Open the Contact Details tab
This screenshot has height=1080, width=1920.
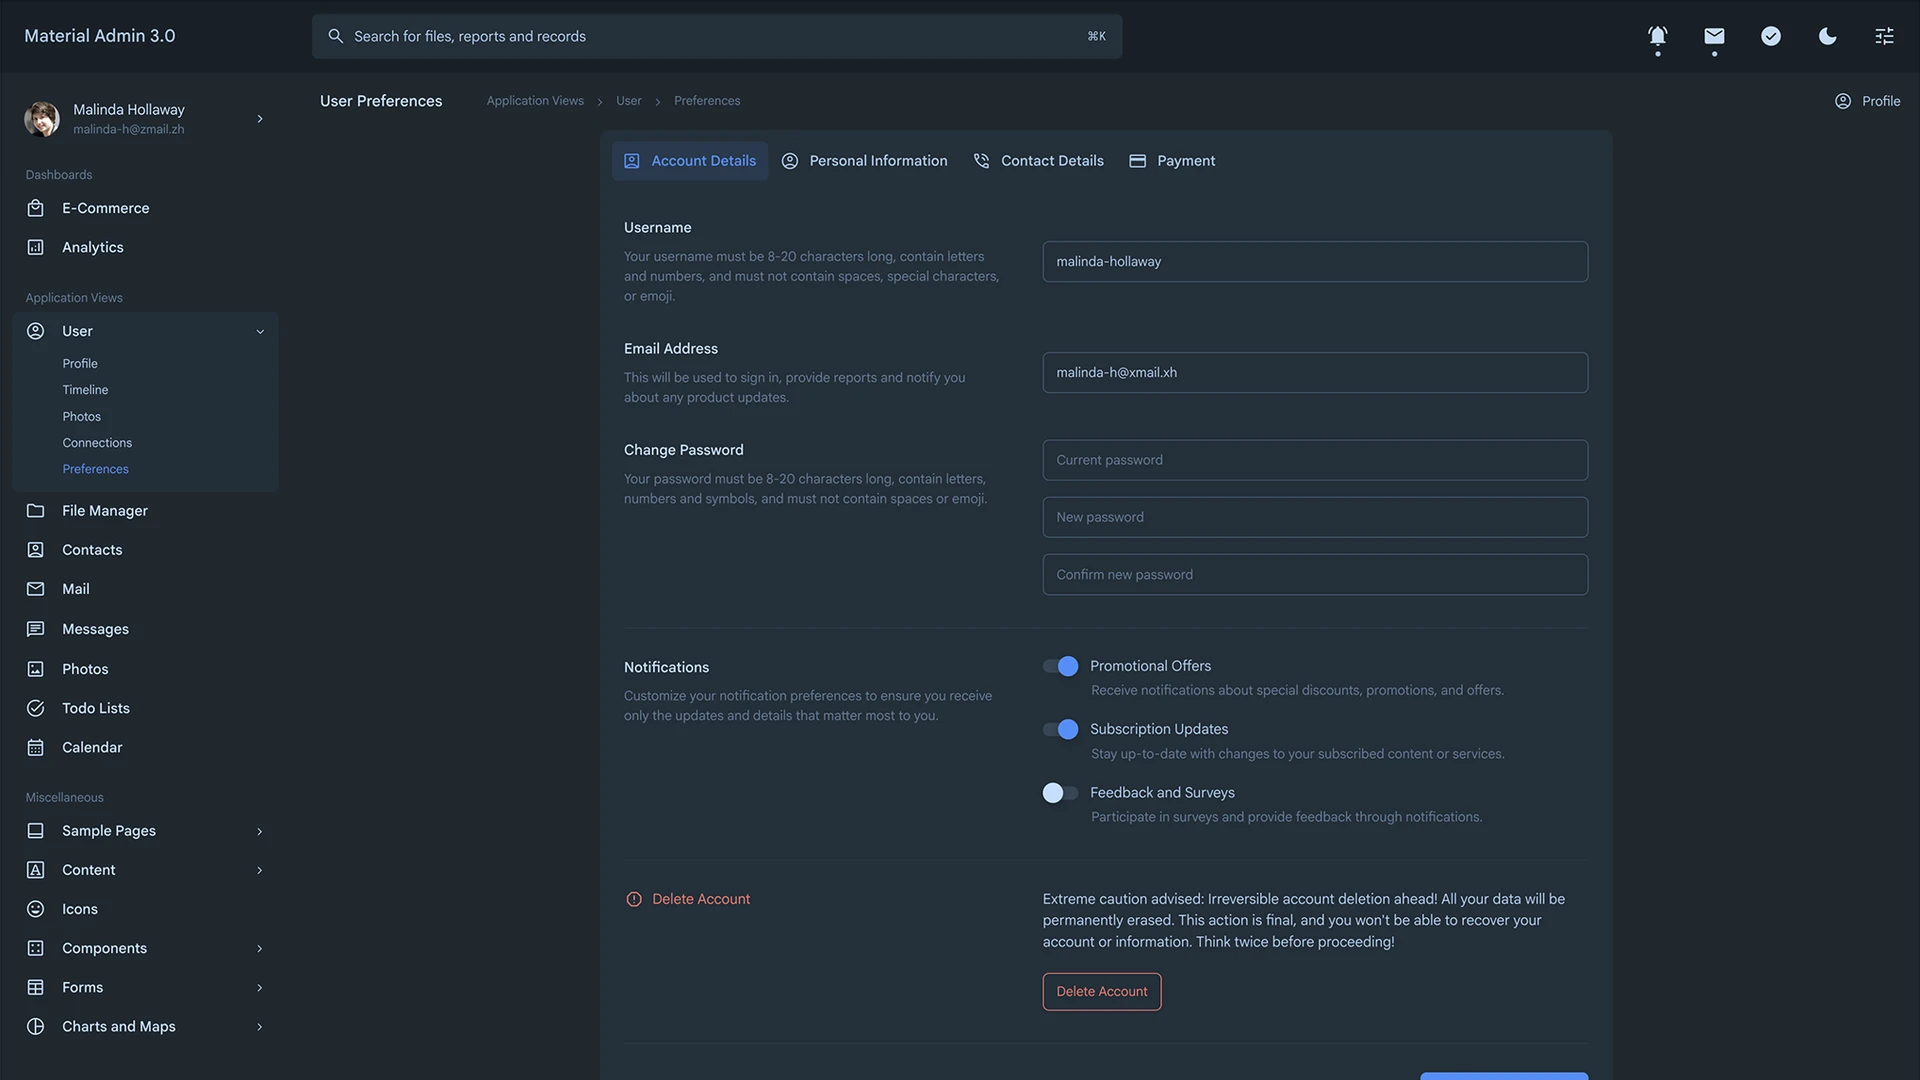point(1039,161)
